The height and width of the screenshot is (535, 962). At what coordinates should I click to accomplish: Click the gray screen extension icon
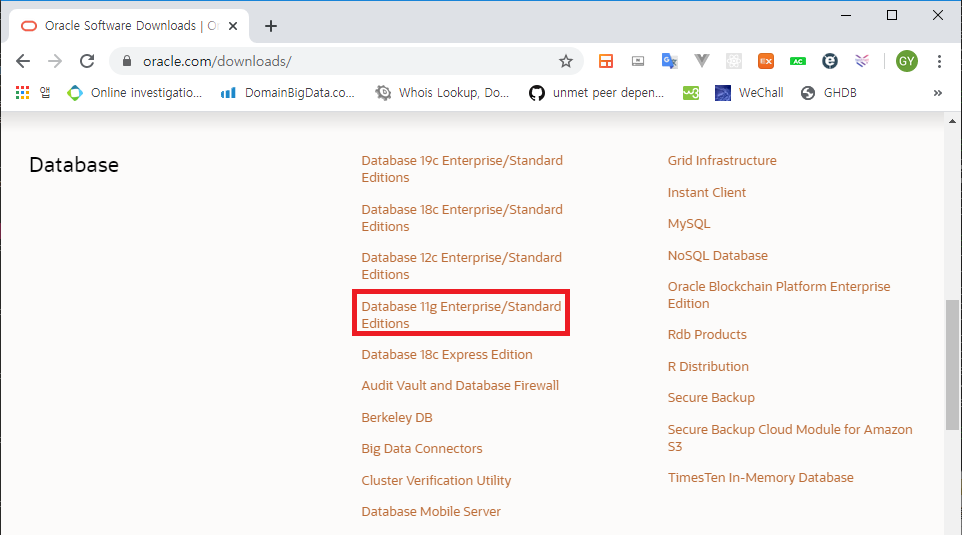(638, 61)
